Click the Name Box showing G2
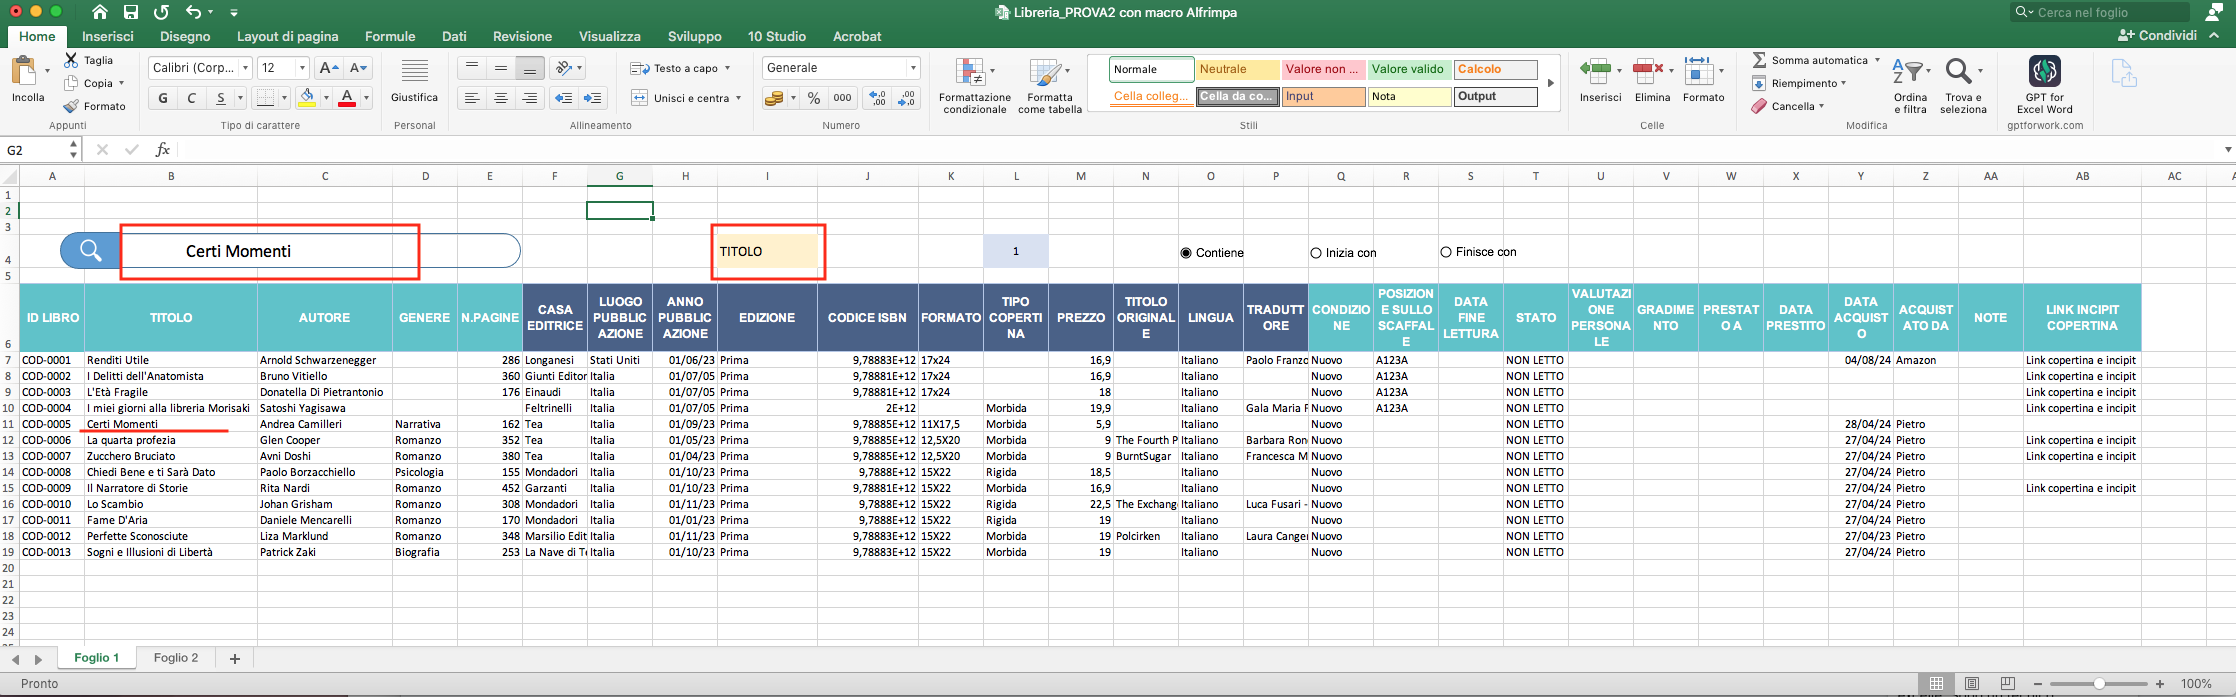 pos(36,150)
